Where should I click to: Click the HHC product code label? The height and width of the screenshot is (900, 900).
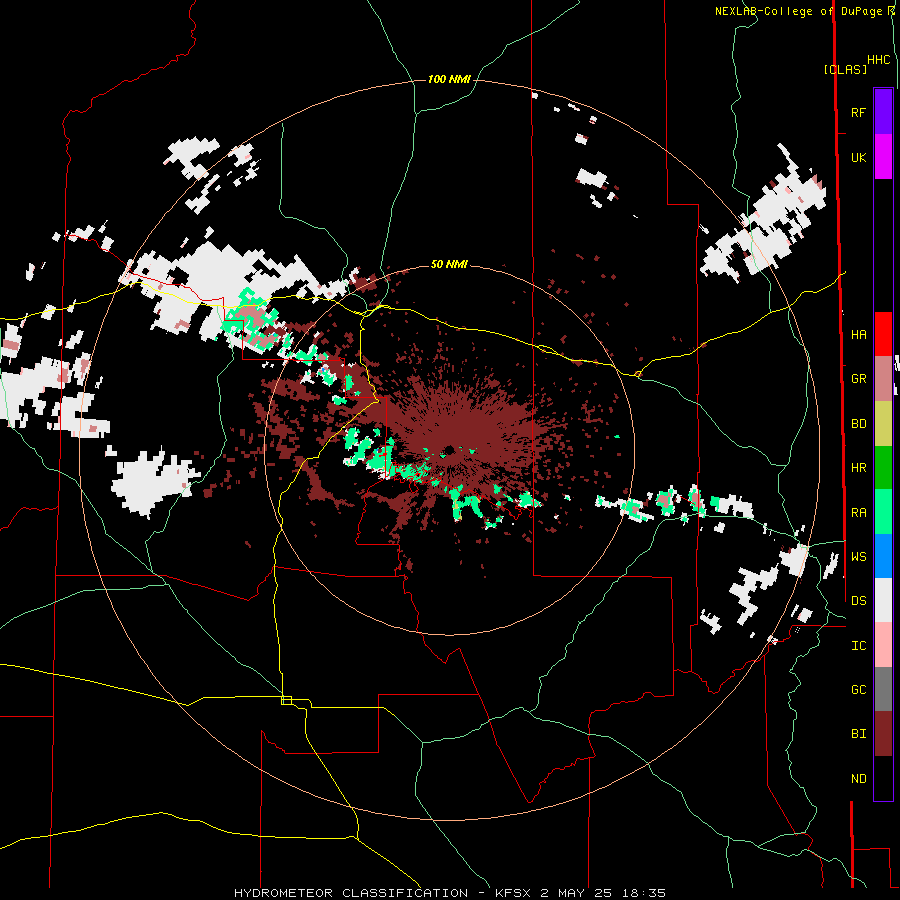(x=879, y=60)
